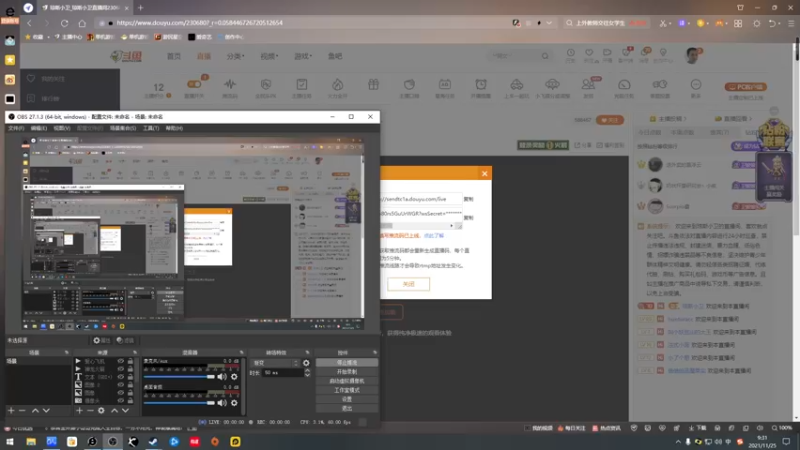Open the OBS icon in Windows taskbar
This screenshot has width=800, height=450.
(113, 441)
